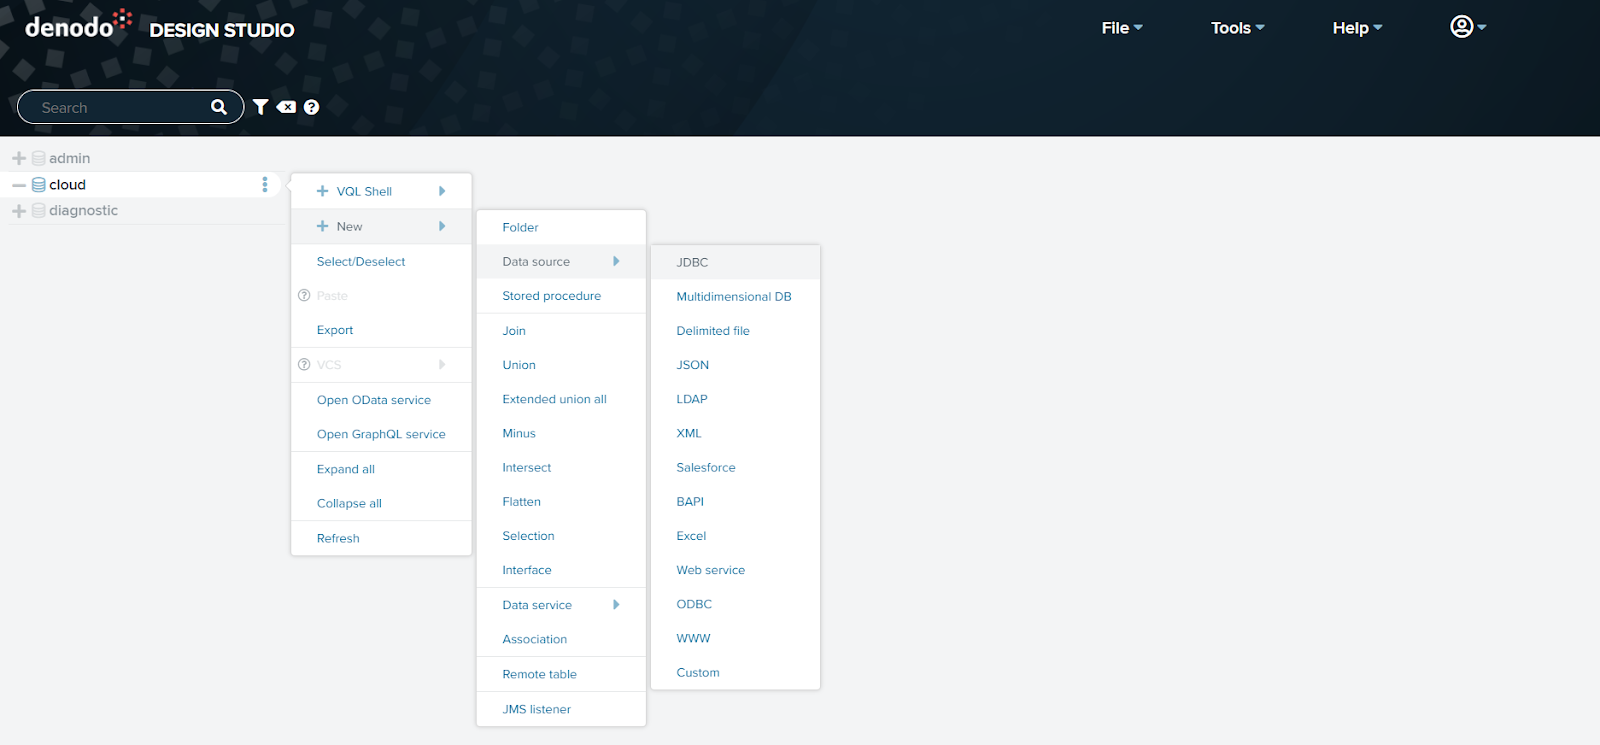Open the Help dropdown menu
Image resolution: width=1600 pixels, height=745 pixels.
click(1357, 28)
